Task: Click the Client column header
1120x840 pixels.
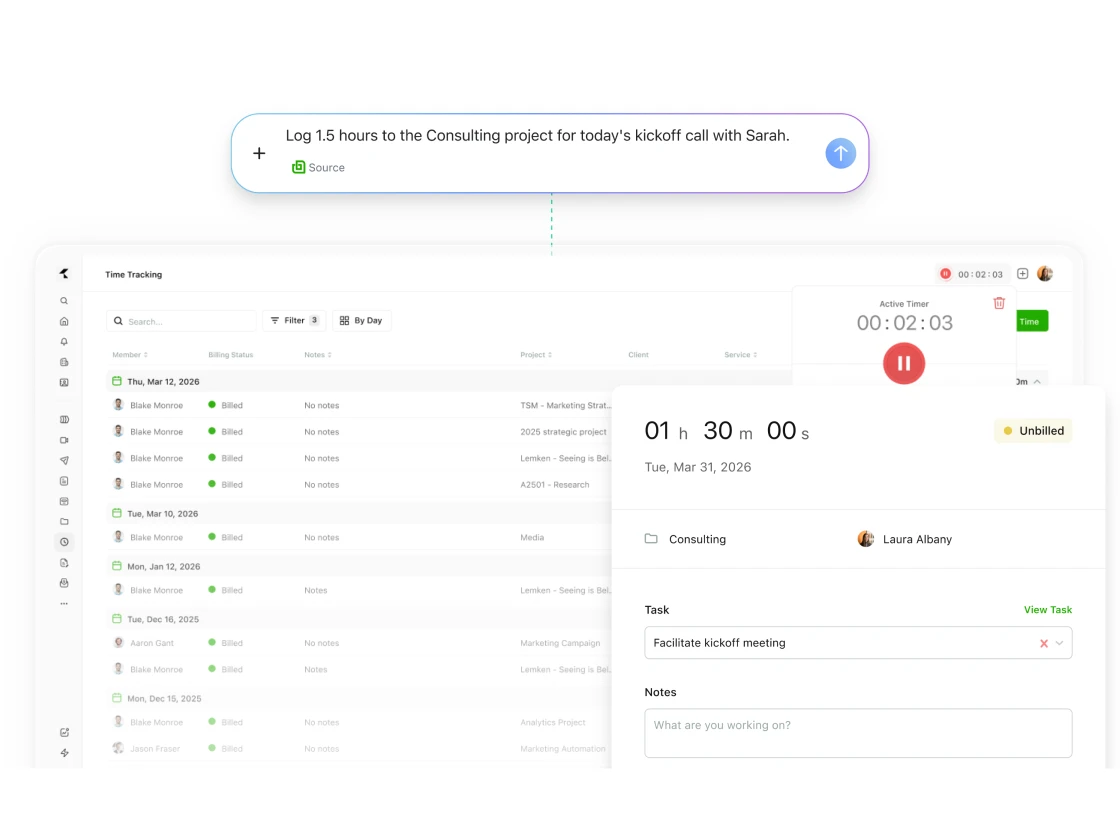Action: [639, 355]
